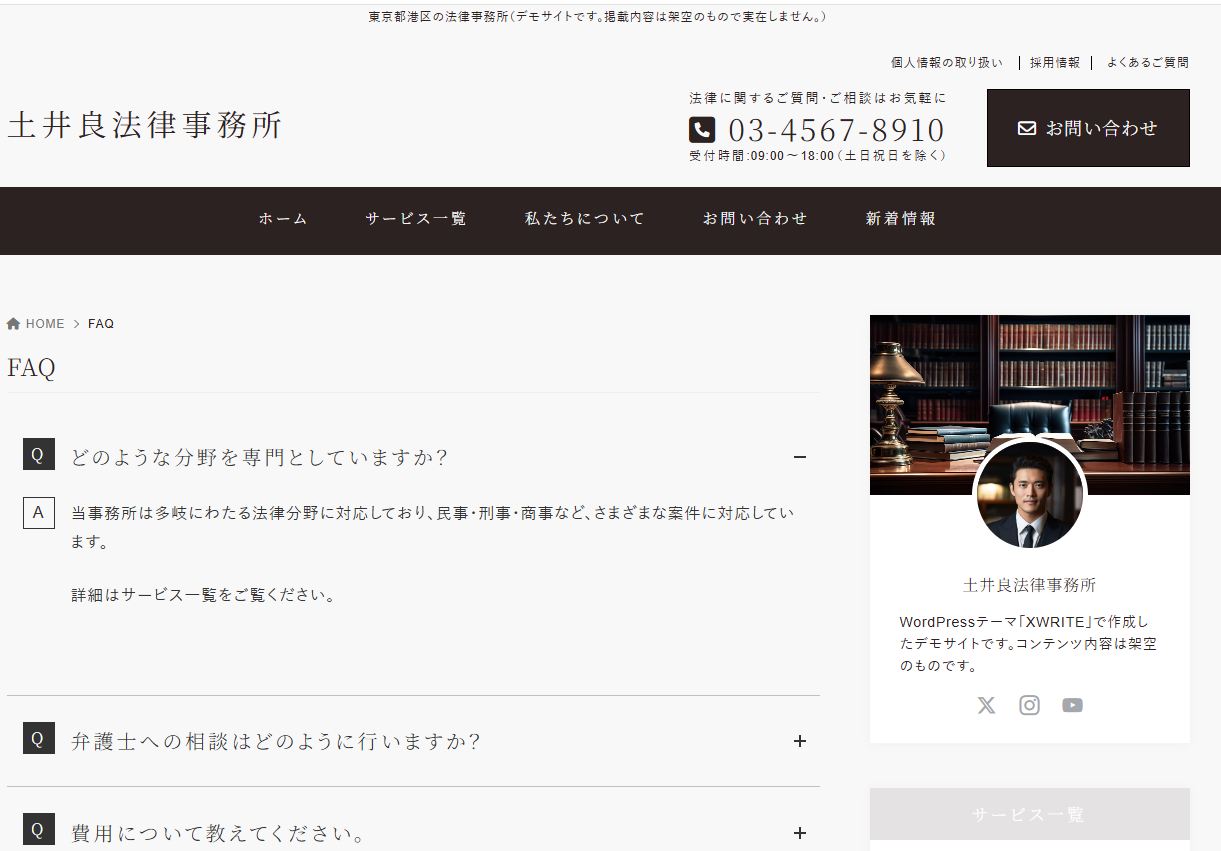The image size is (1221, 851).
Task: Click the envelope icon on the contact button
Action: pyautogui.click(x=1026, y=127)
